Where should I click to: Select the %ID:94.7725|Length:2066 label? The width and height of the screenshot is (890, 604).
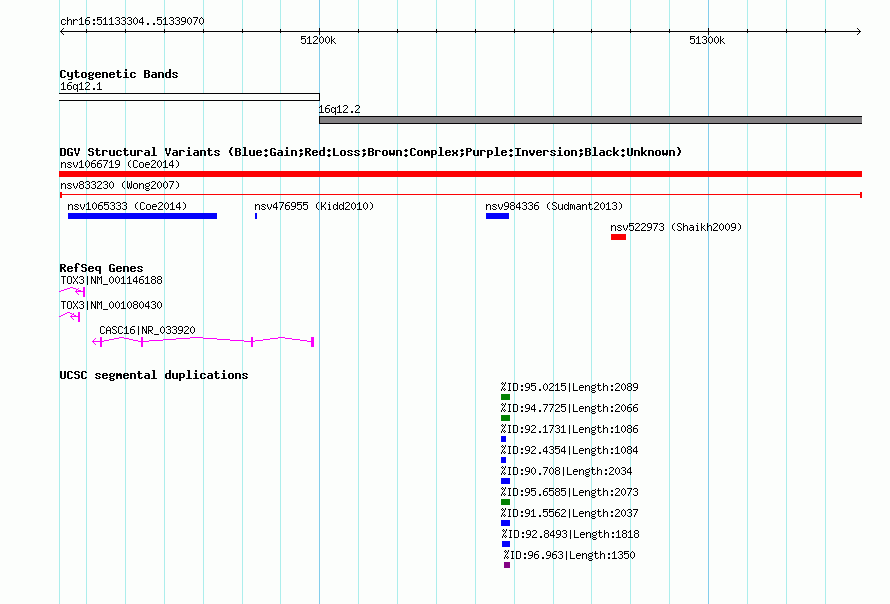coord(569,408)
